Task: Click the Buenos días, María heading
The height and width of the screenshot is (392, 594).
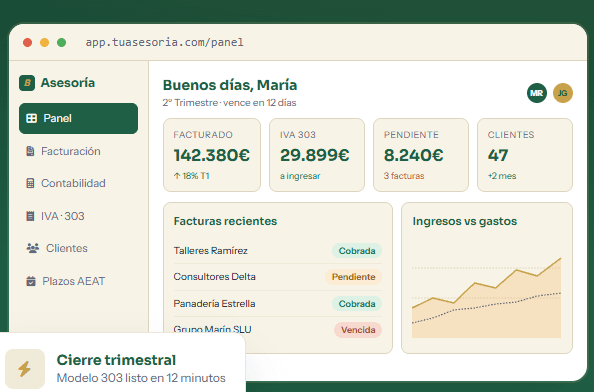Action: pos(230,85)
